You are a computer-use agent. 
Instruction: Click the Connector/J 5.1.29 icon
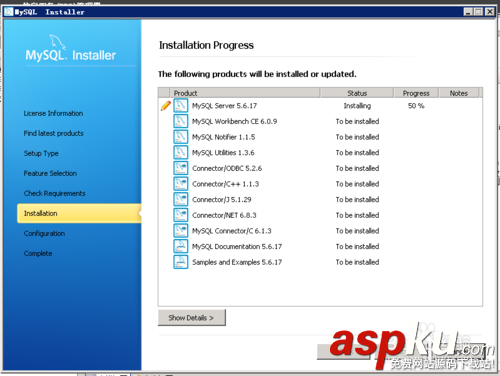pyautogui.click(x=181, y=200)
